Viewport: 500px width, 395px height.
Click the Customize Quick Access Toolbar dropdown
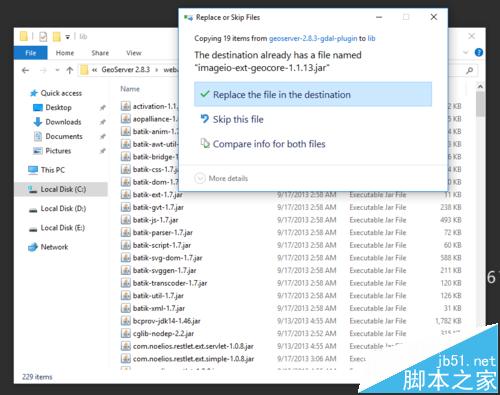(x=67, y=37)
